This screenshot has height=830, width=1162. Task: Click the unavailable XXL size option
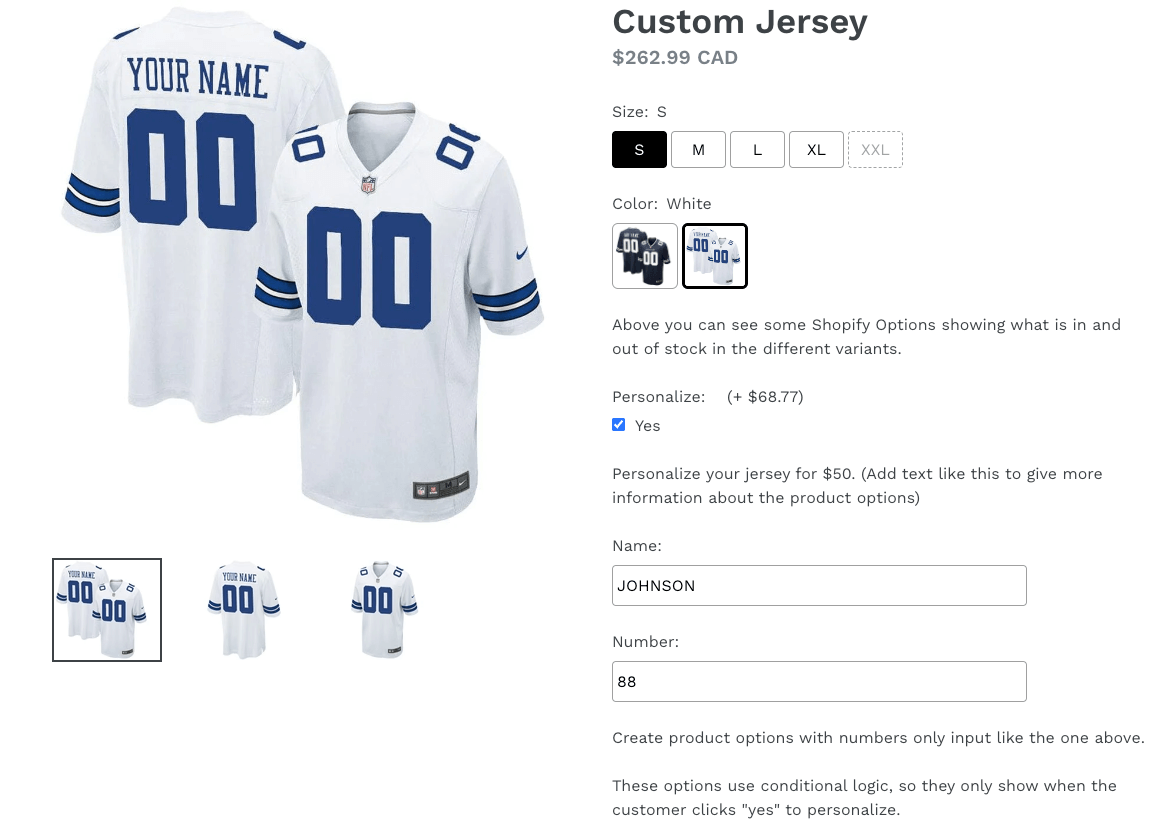[x=875, y=150]
